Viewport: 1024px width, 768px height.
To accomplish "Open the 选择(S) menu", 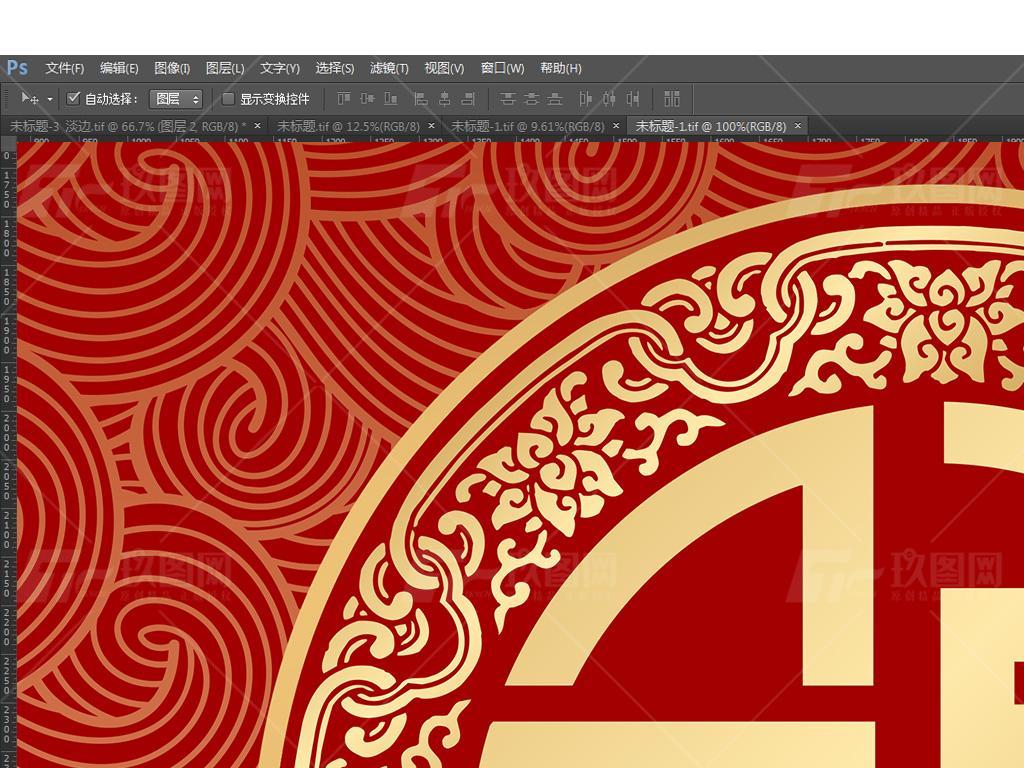I will [x=334, y=68].
